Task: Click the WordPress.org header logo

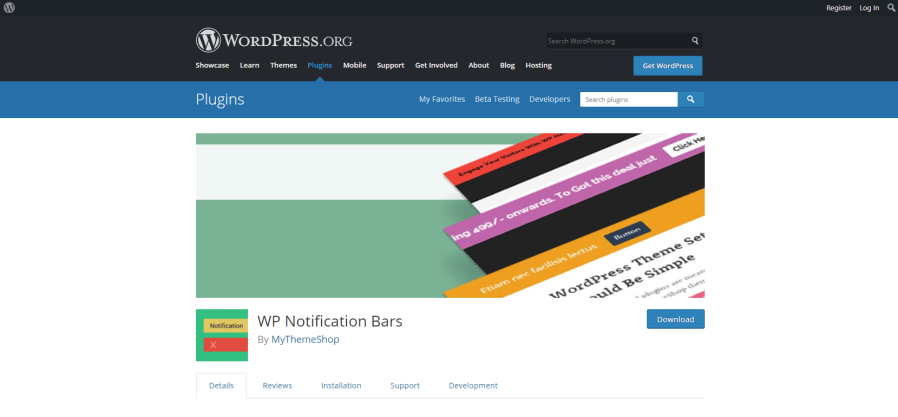Action: tap(274, 41)
